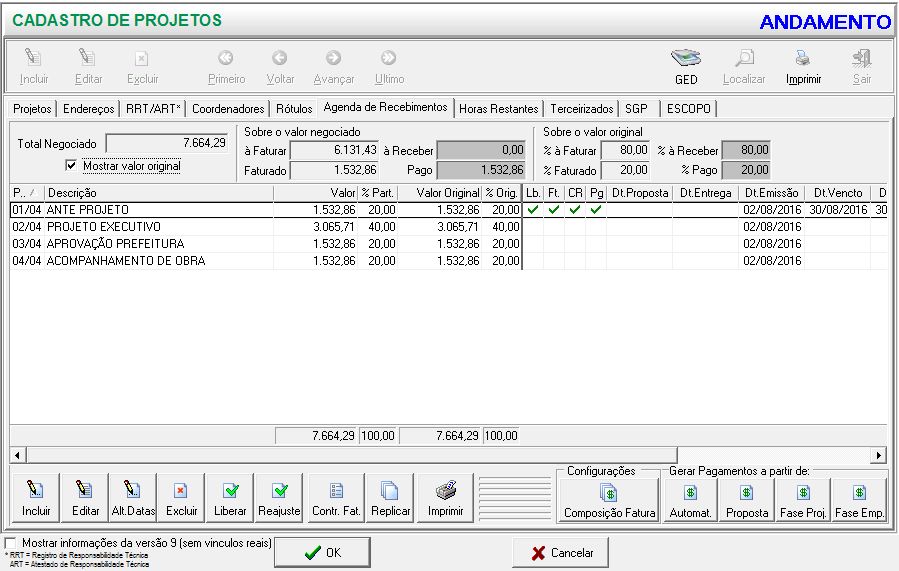Click the Reajuste button

(279, 498)
